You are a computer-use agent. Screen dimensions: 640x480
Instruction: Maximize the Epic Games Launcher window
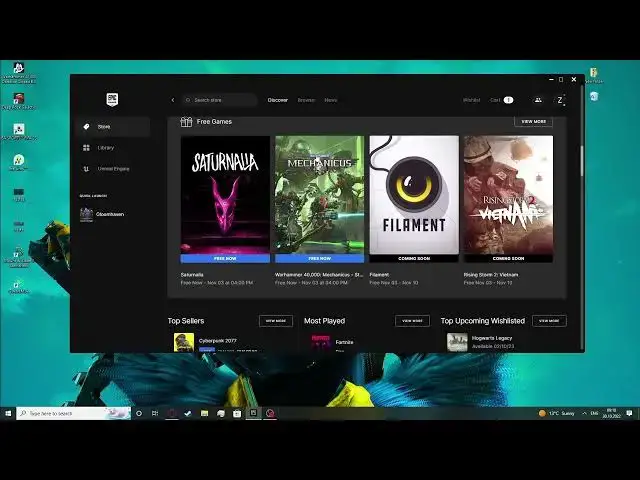pos(561,80)
